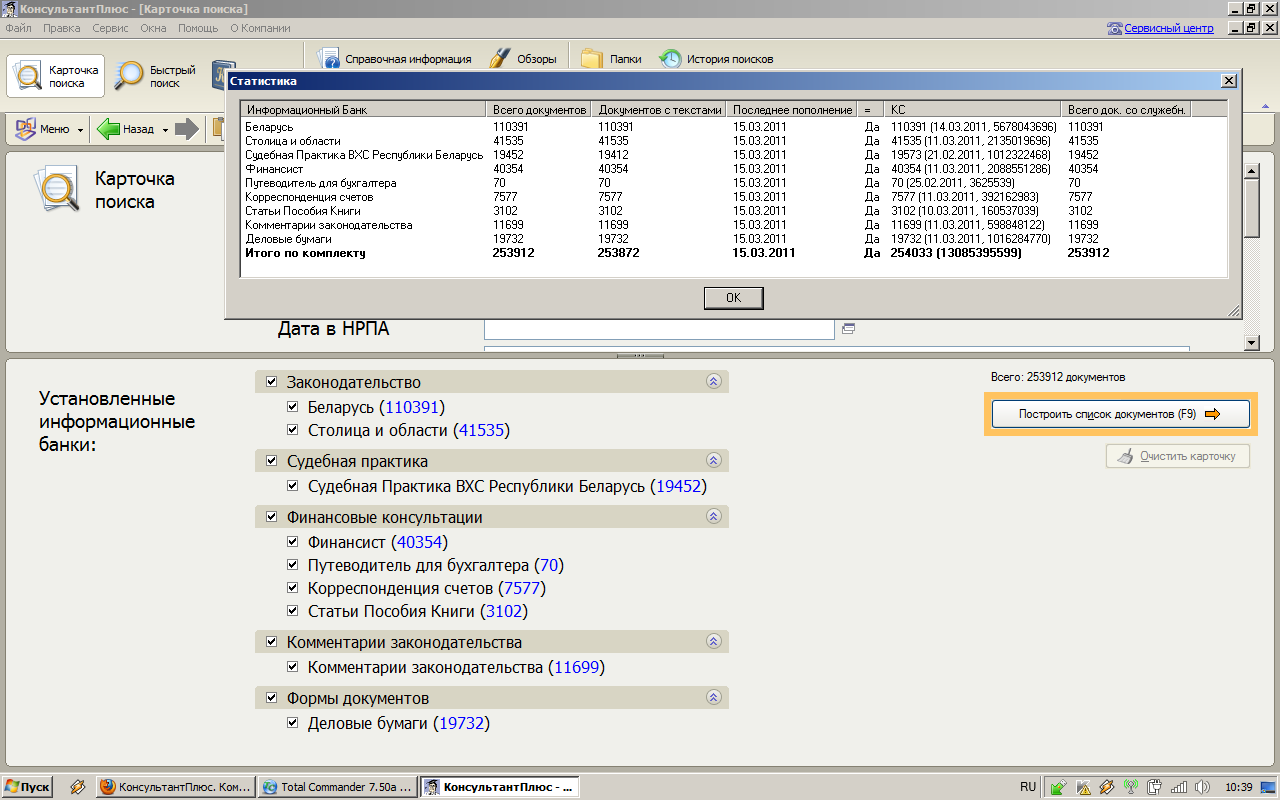Uncheck the Судебная практика category checkbox
This screenshot has width=1280, height=800.
tap(271, 461)
